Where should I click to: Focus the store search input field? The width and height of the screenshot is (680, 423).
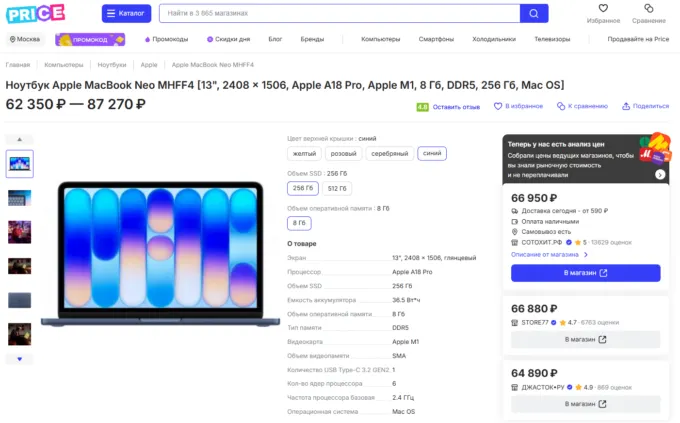pos(340,13)
